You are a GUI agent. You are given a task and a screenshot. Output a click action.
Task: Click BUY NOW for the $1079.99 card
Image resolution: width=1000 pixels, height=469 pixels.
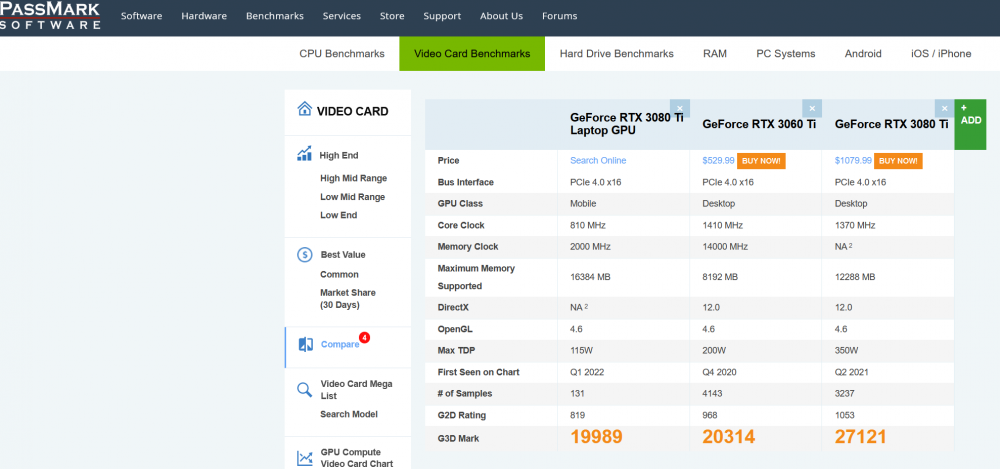point(898,160)
